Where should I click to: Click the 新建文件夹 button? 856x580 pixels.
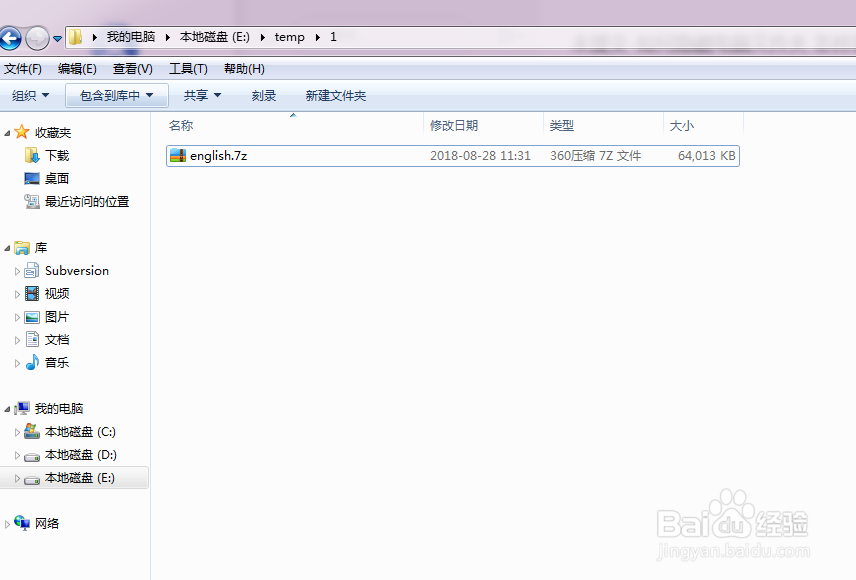tap(336, 96)
